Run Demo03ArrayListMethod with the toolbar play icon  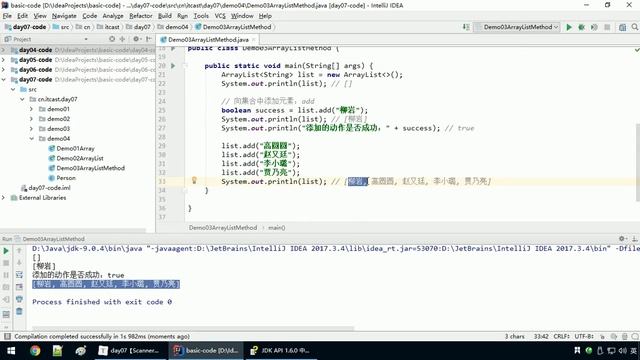coord(569,27)
